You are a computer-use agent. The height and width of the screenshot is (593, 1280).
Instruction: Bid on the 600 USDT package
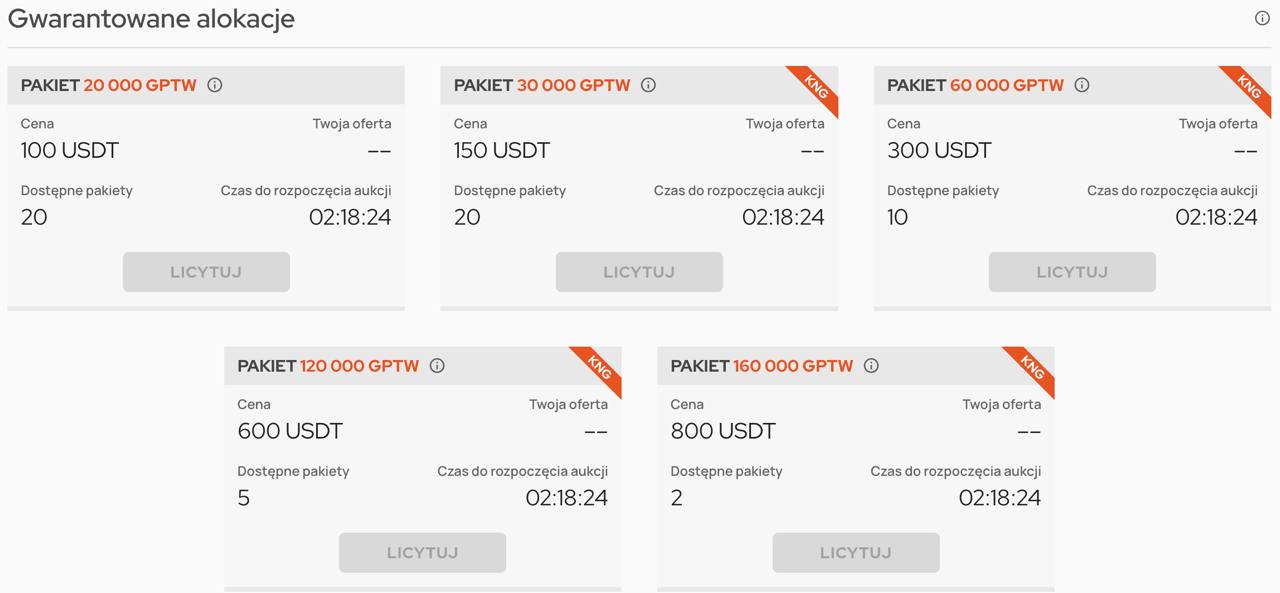pyautogui.click(x=422, y=552)
